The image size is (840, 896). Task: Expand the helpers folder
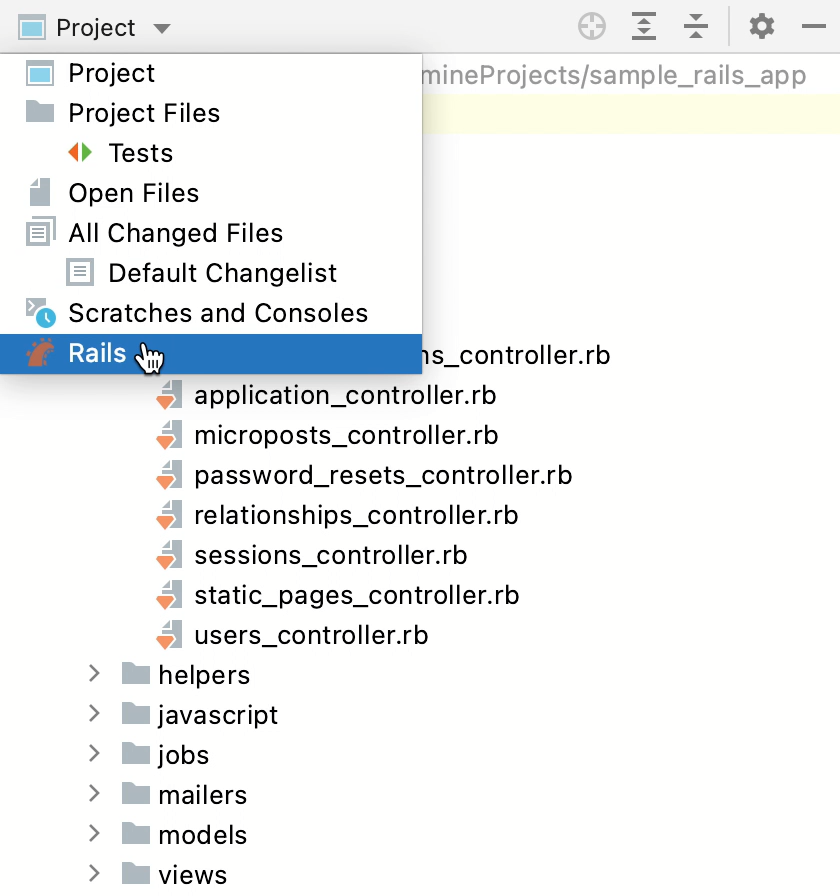pyautogui.click(x=94, y=674)
